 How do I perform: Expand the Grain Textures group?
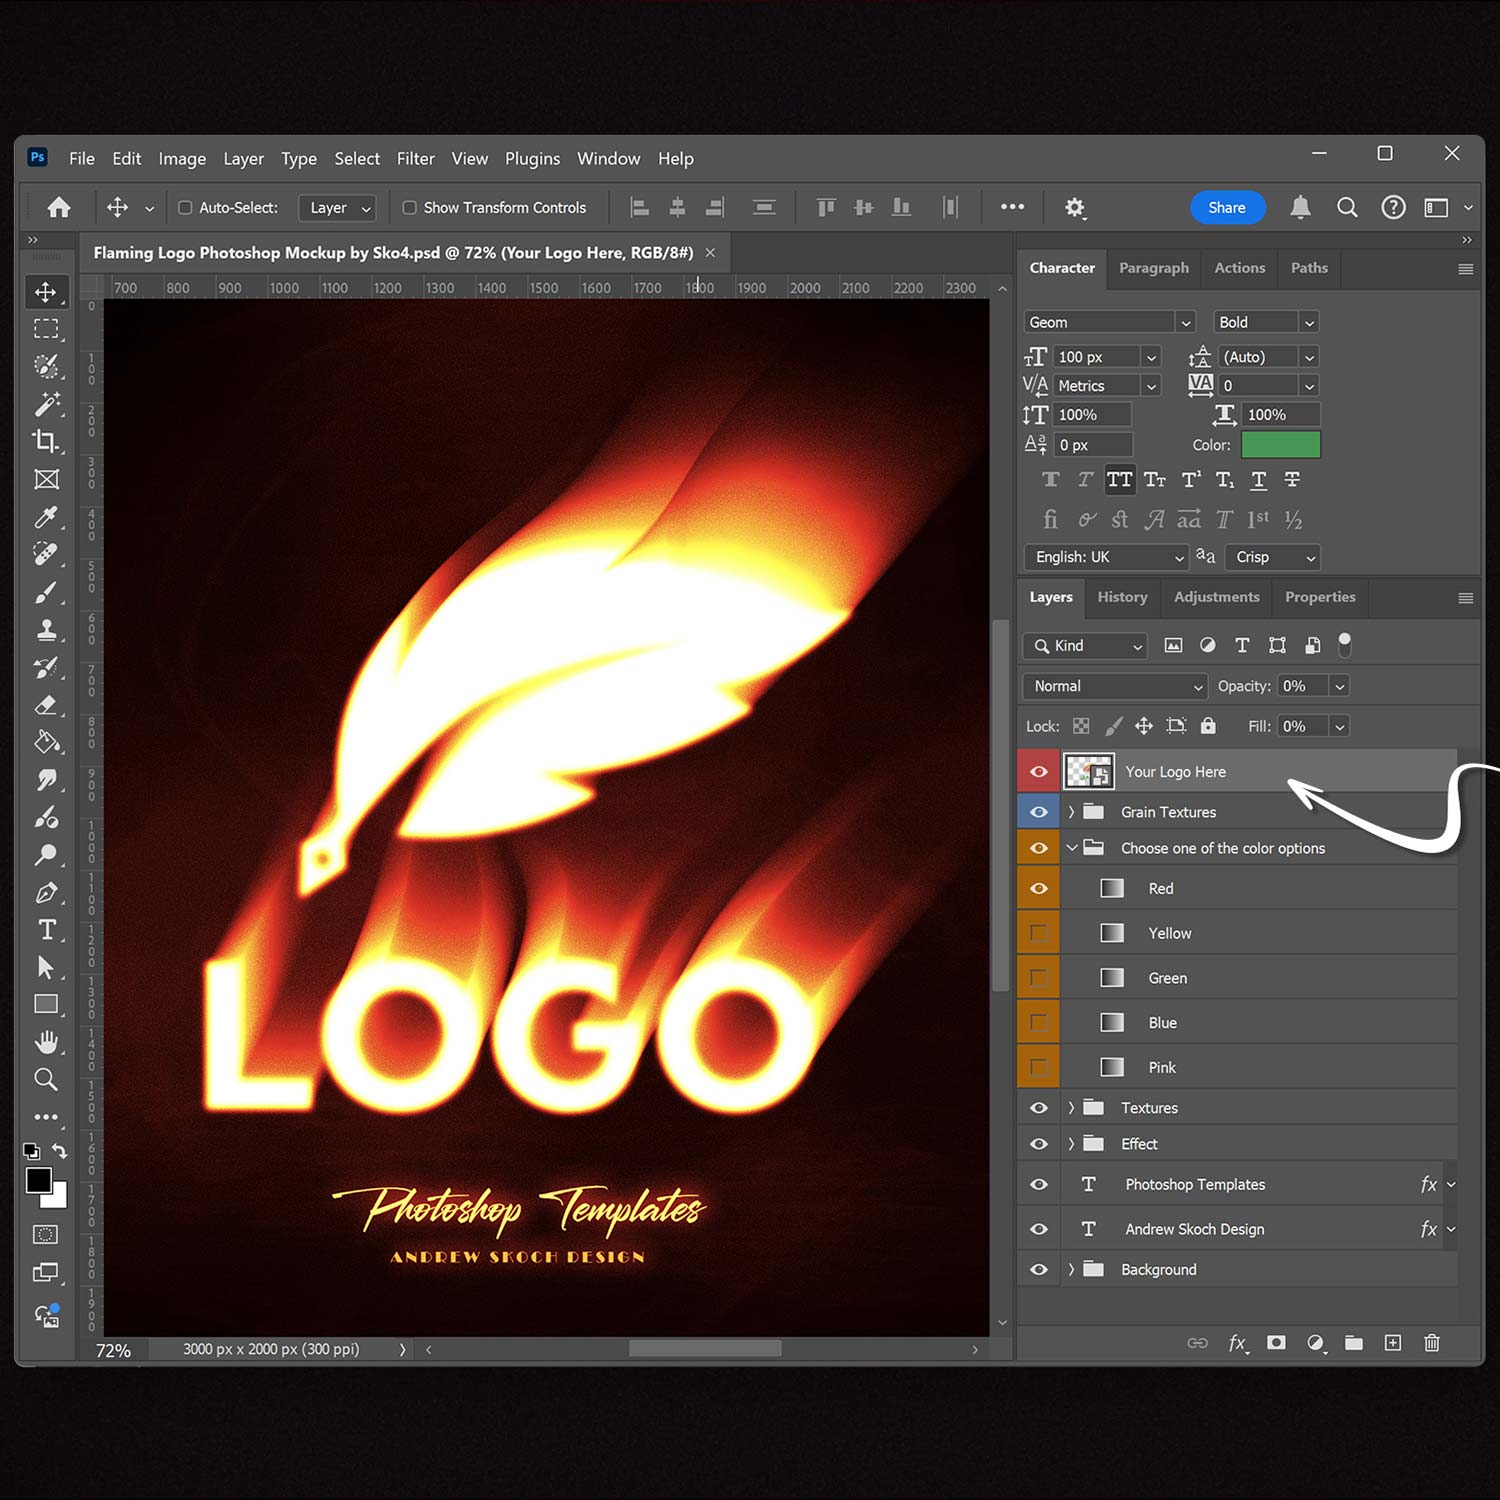(x=1071, y=812)
